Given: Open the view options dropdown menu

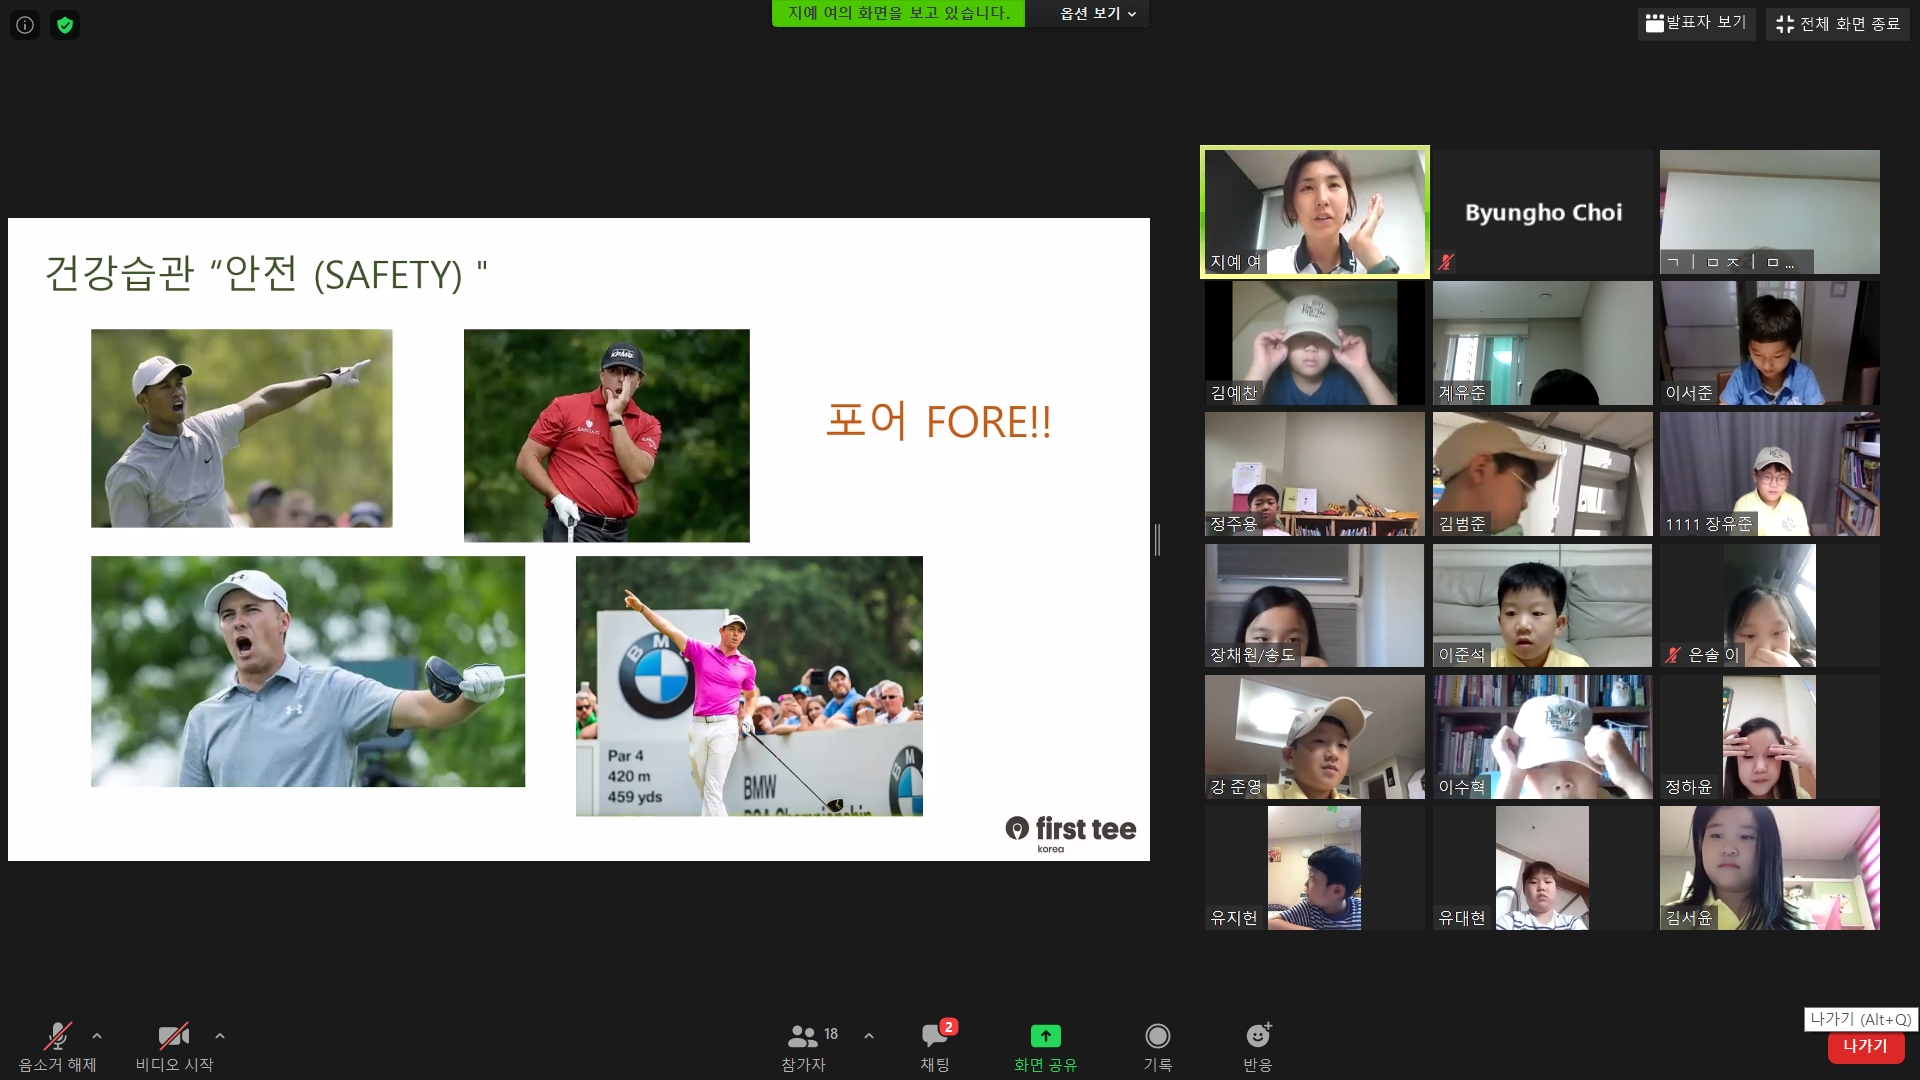Looking at the screenshot, I should pyautogui.click(x=1097, y=14).
